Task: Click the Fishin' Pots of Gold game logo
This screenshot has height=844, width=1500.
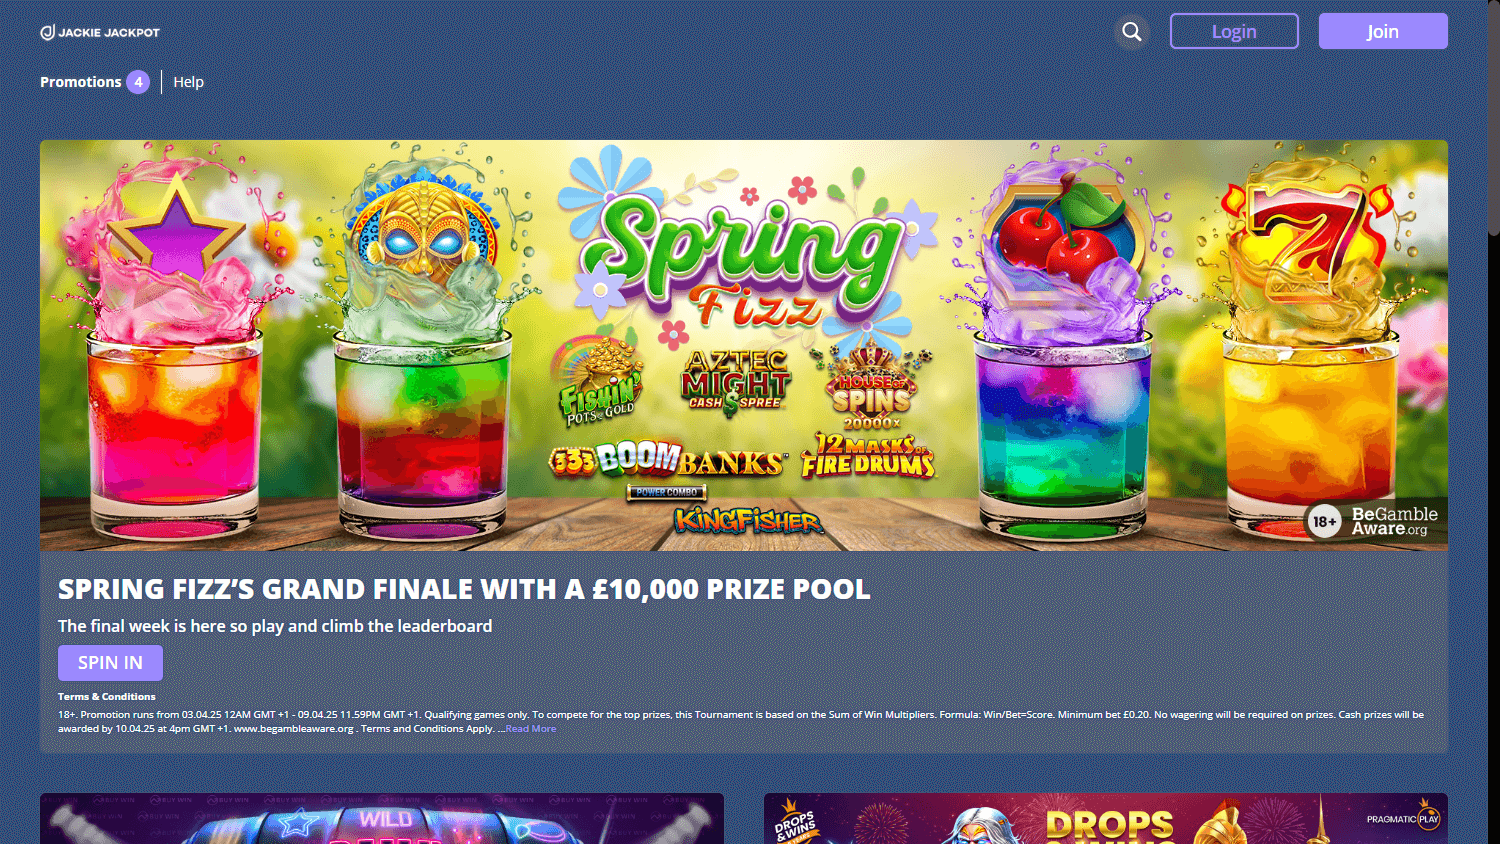Action: (x=600, y=384)
